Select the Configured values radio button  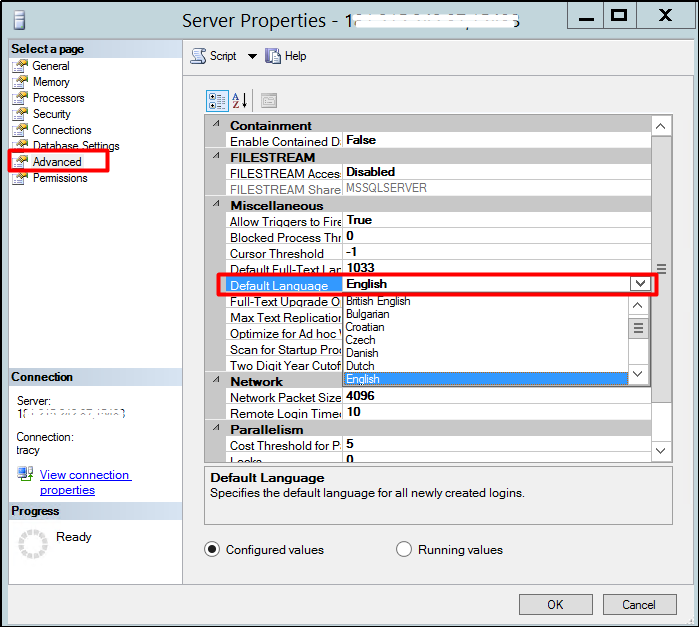212,549
